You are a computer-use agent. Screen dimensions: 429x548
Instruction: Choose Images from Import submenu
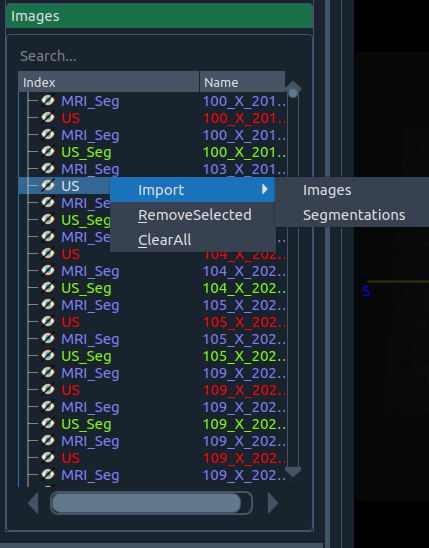[327, 190]
